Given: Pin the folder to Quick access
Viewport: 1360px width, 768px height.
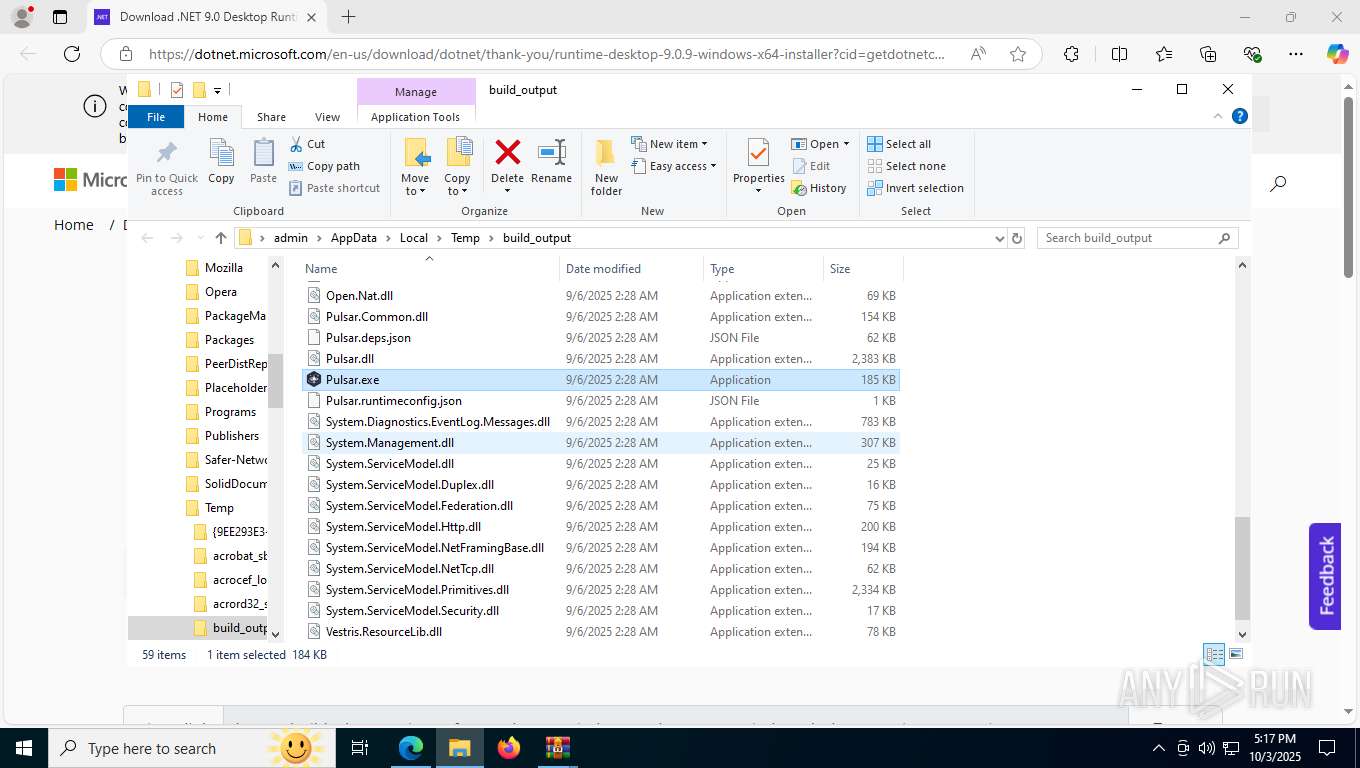Looking at the screenshot, I should [167, 167].
